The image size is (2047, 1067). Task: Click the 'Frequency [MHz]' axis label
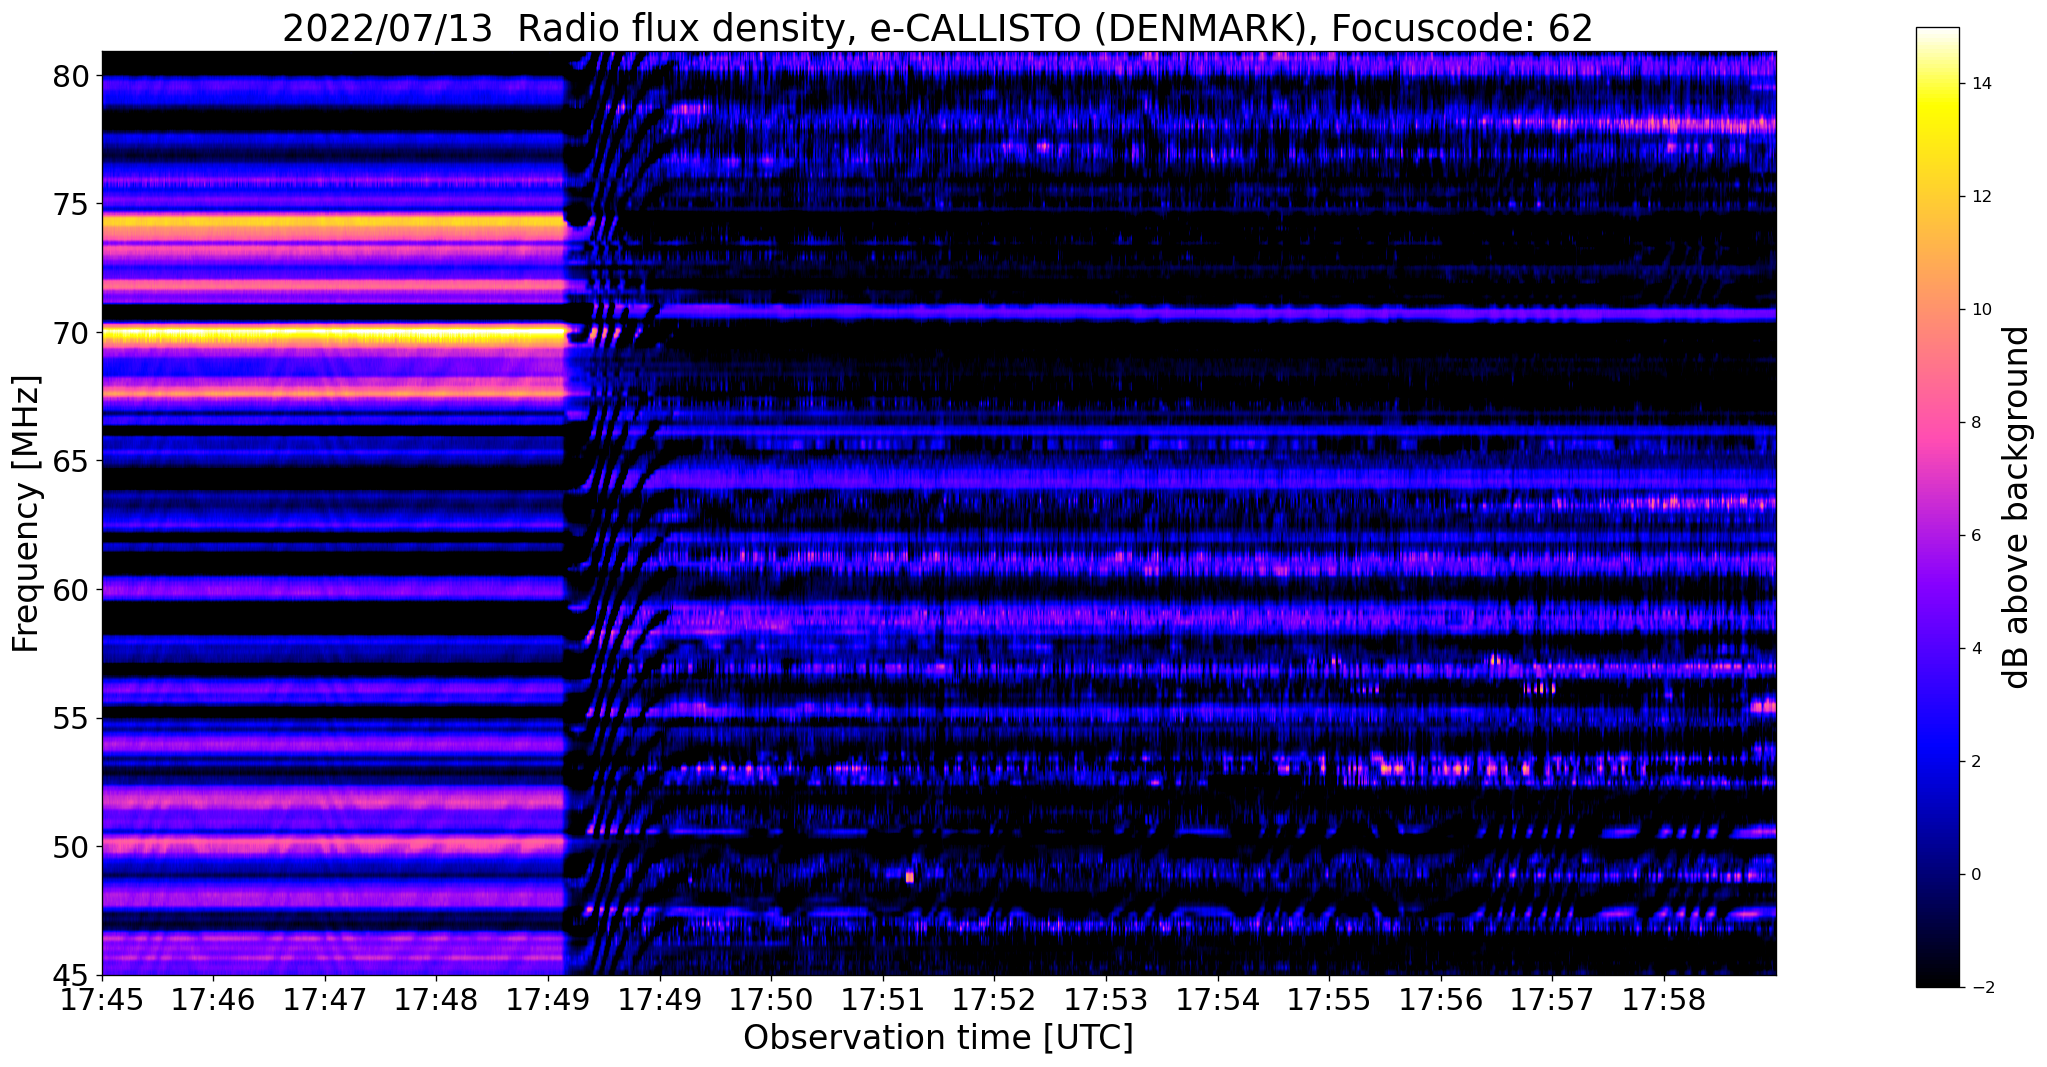pos(26,513)
